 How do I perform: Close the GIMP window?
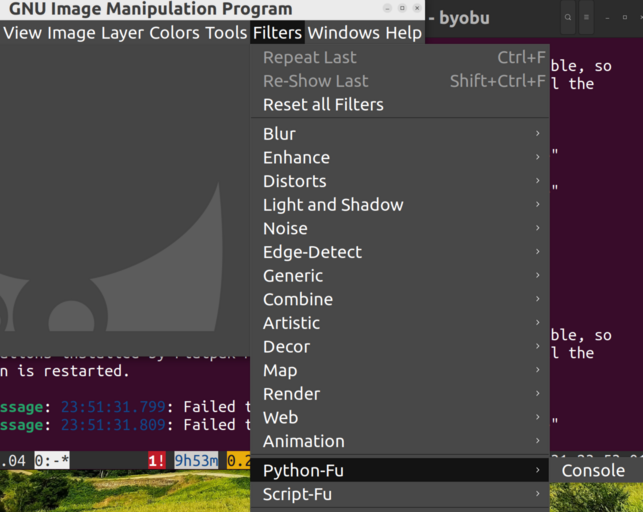pyautogui.click(x=417, y=8)
